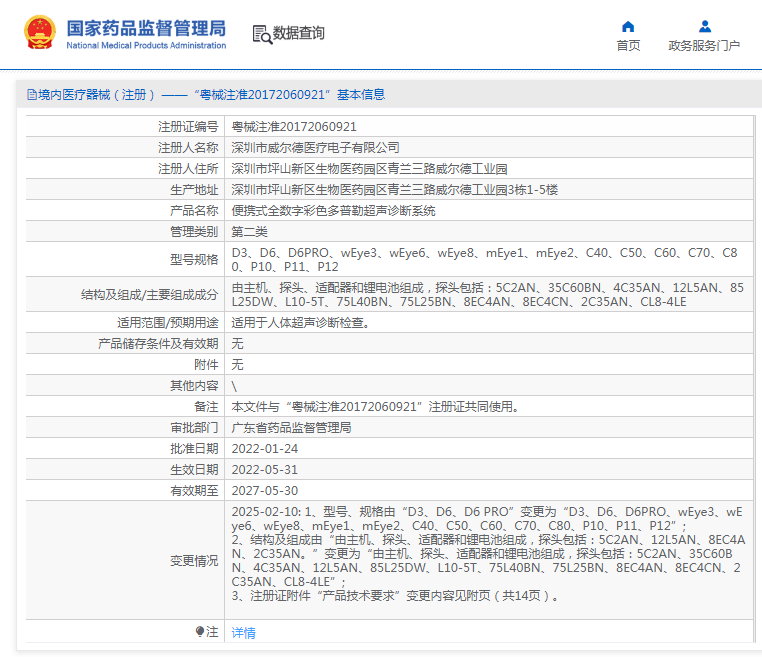Click the document icon before 境内医疗器械
The height and width of the screenshot is (657, 762).
(32, 95)
